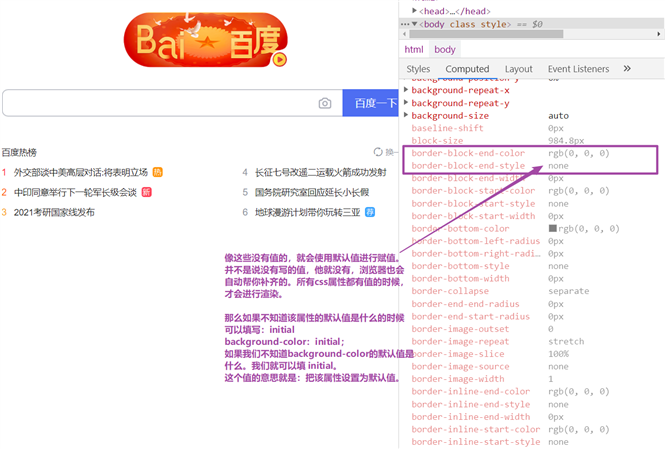Open the more DevTools tabs chevron

[x=627, y=68]
